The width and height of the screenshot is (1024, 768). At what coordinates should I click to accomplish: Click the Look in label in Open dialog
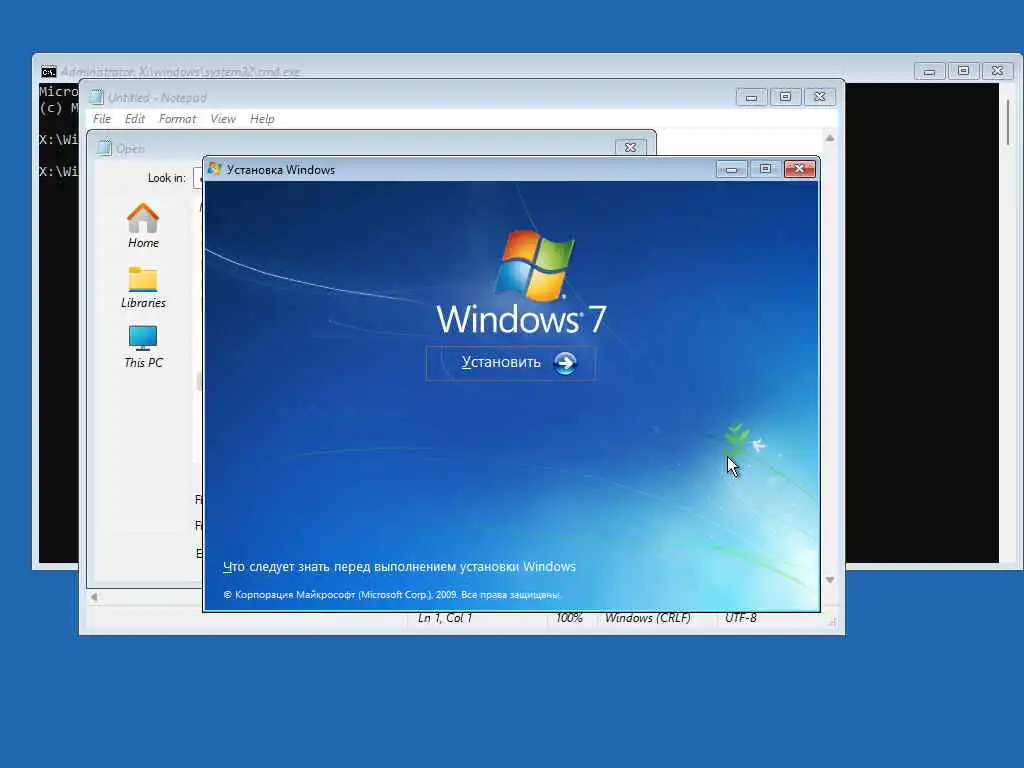click(x=167, y=178)
